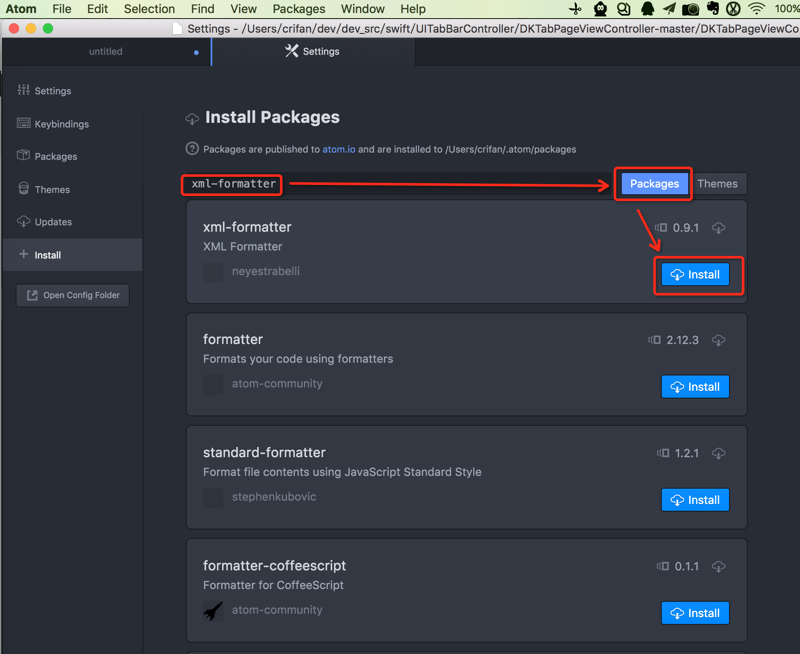The image size is (800, 654).
Task: Toggle search to Themes
Action: click(x=717, y=184)
